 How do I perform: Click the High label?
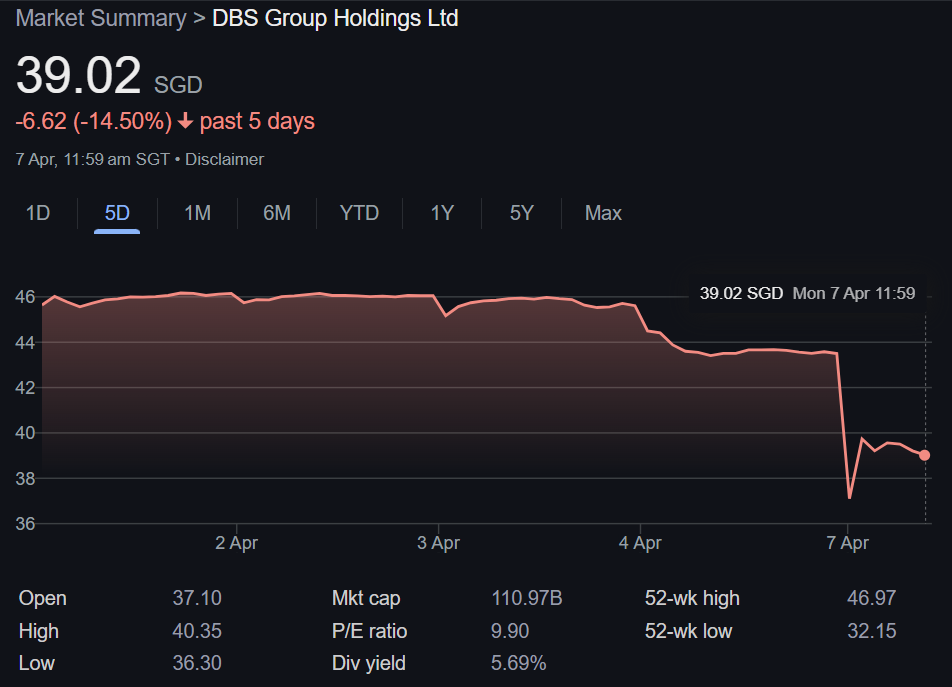pyautogui.click(x=39, y=631)
